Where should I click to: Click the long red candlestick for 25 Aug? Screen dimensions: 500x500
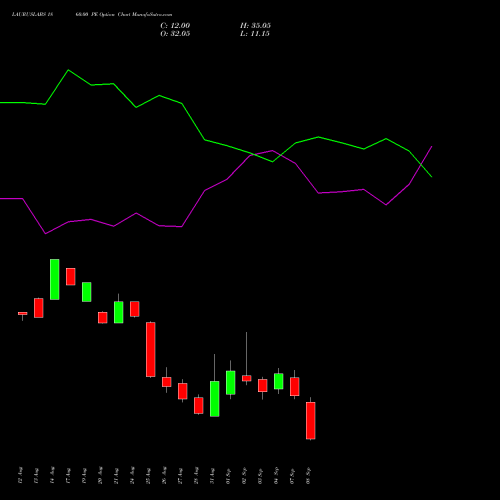(x=151, y=349)
